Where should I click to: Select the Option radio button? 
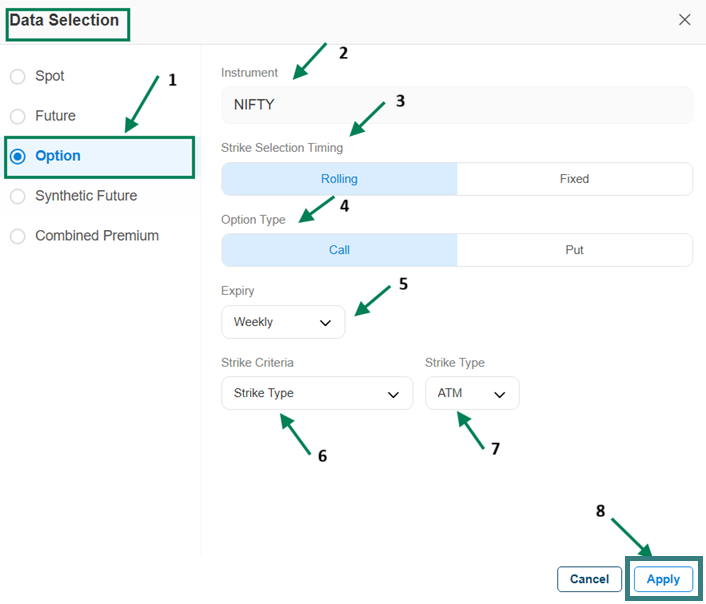pos(18,156)
